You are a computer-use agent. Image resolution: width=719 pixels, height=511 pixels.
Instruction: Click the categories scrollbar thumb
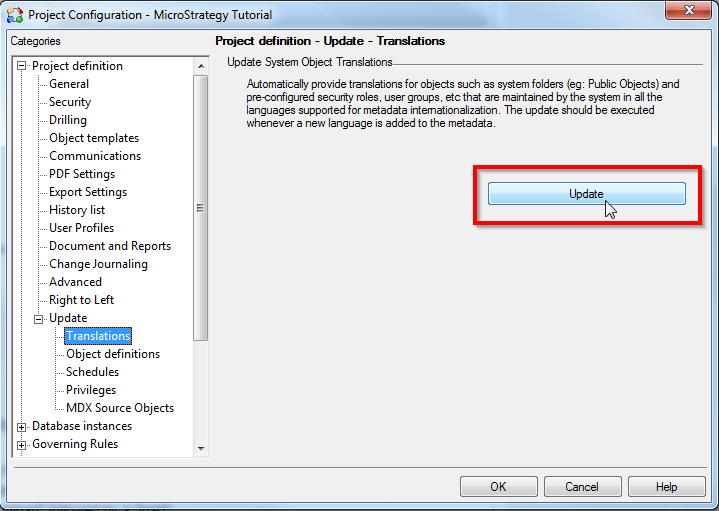[x=200, y=208]
